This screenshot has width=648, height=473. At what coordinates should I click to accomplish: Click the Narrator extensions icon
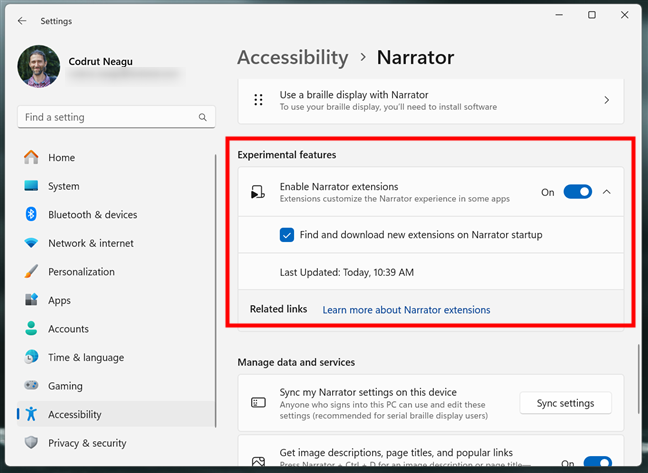coord(258,192)
